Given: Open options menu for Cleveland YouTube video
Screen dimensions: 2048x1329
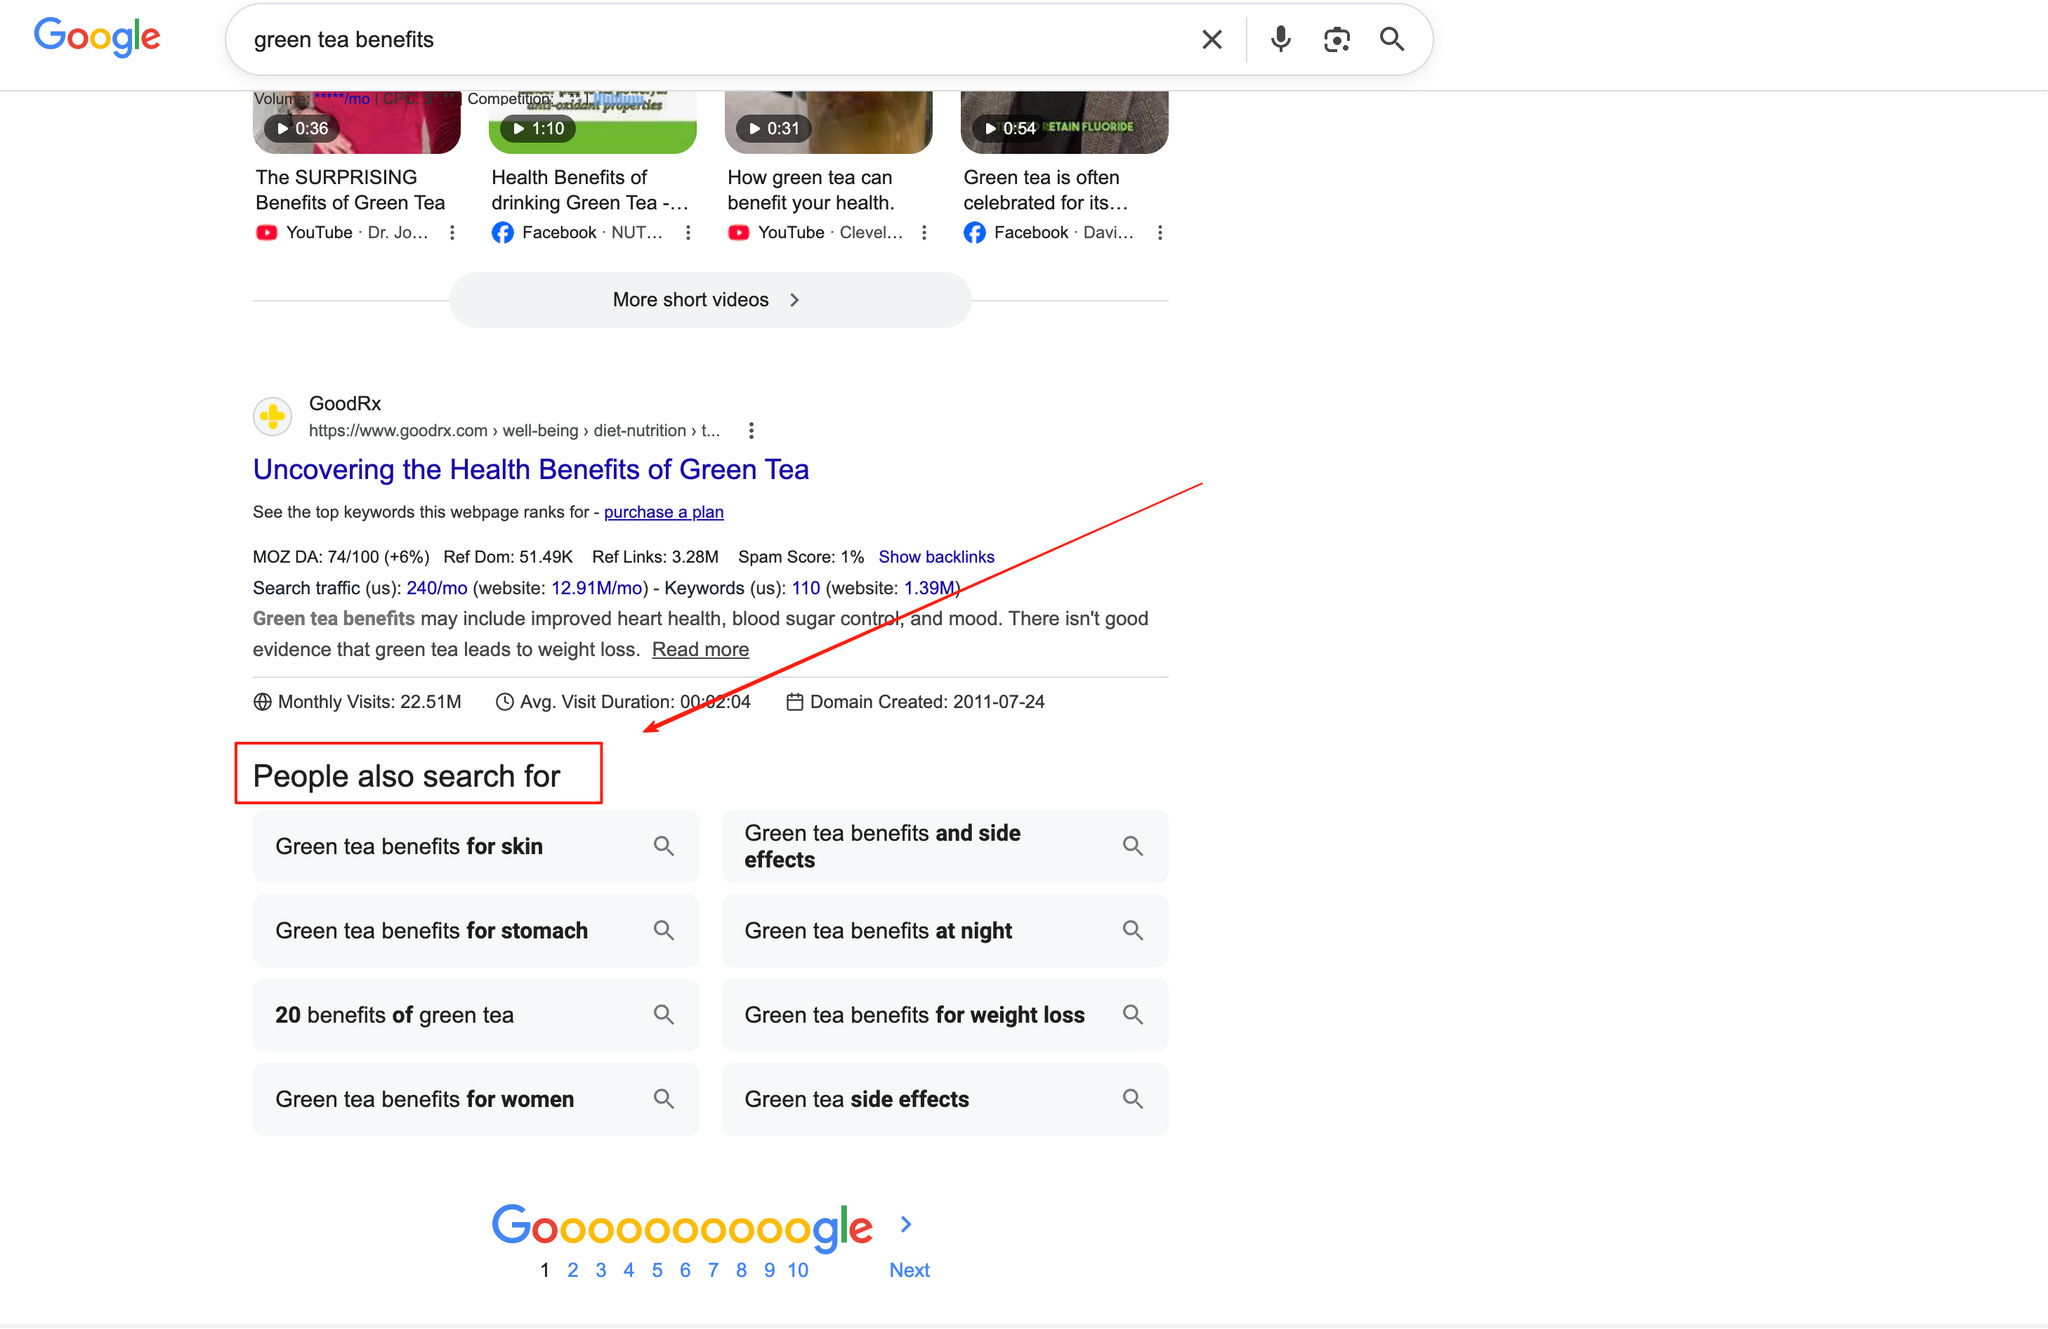Looking at the screenshot, I should tap(924, 233).
